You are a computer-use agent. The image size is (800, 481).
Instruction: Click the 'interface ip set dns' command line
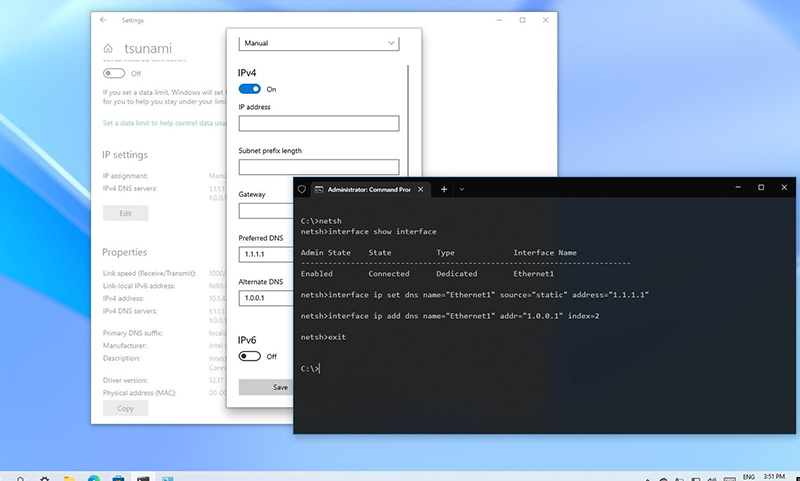tap(474, 295)
